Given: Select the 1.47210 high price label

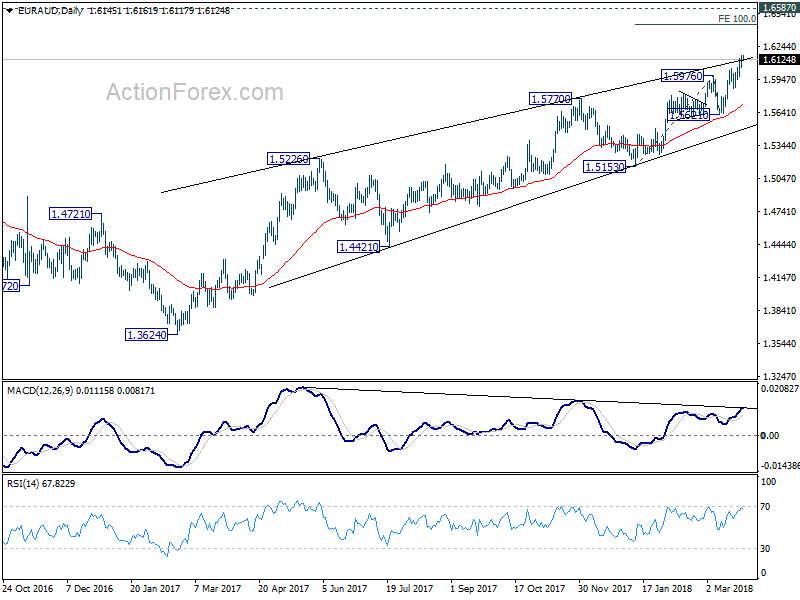Looking at the screenshot, I should pos(70,214).
